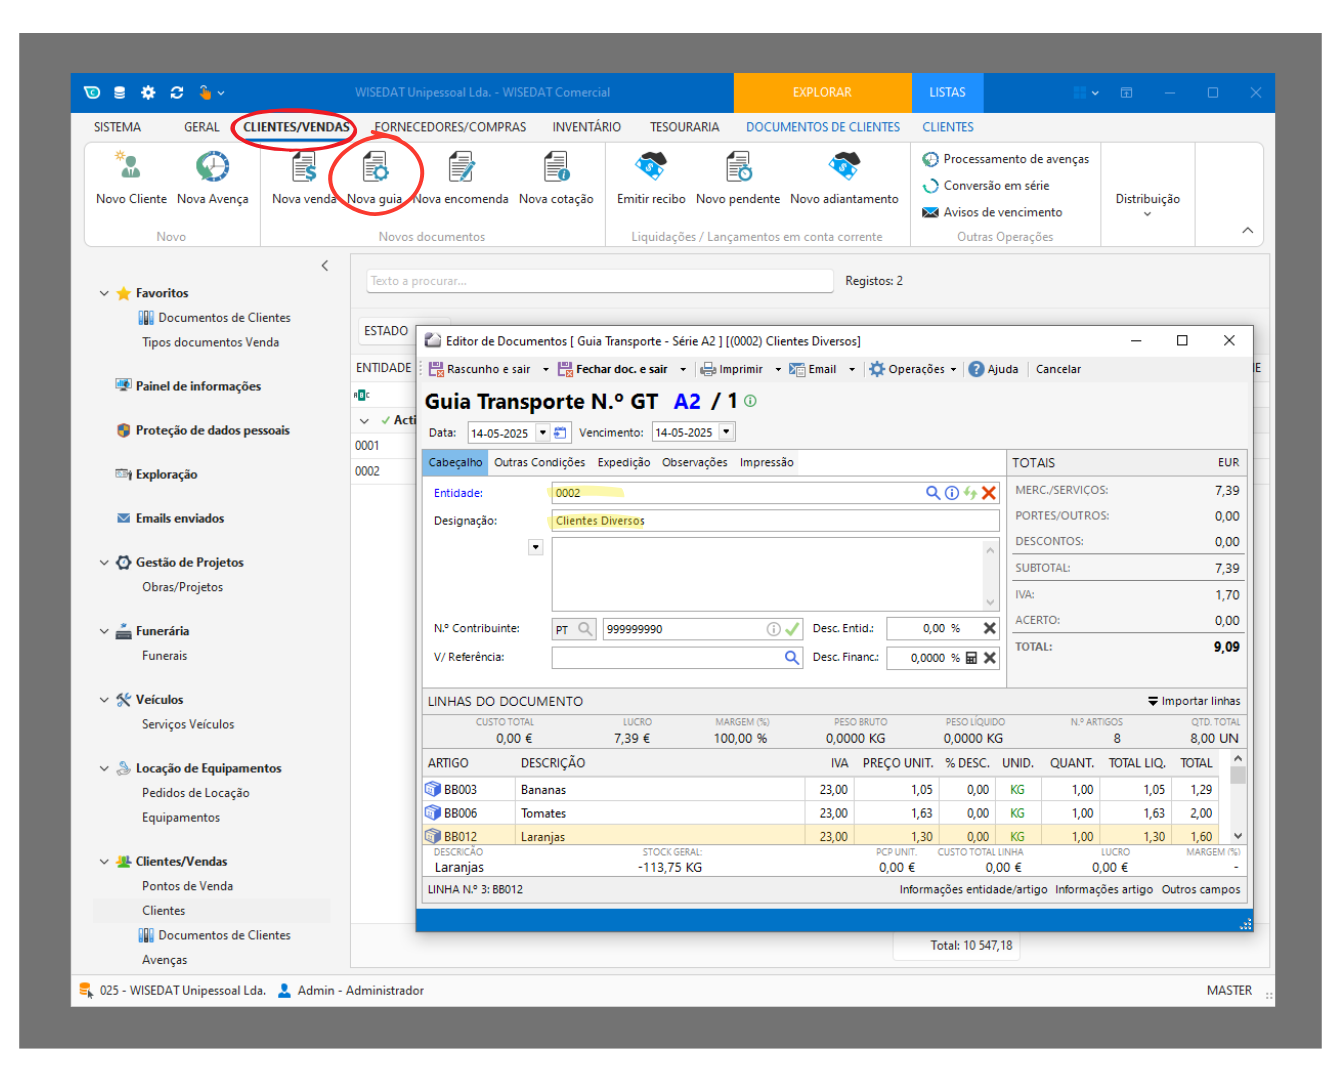The height and width of the screenshot is (1078, 1344).
Task: Click the Ajuda help icon
Action: click(977, 369)
